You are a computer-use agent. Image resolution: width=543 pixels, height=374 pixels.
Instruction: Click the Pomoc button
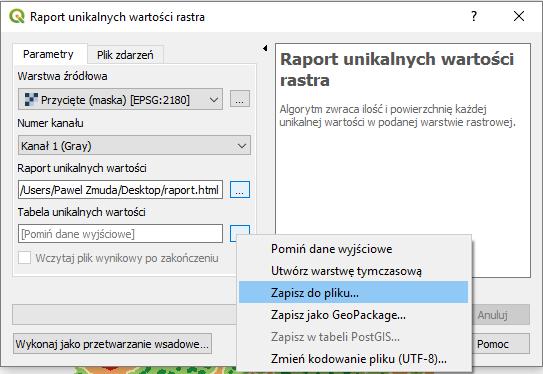pos(500,344)
